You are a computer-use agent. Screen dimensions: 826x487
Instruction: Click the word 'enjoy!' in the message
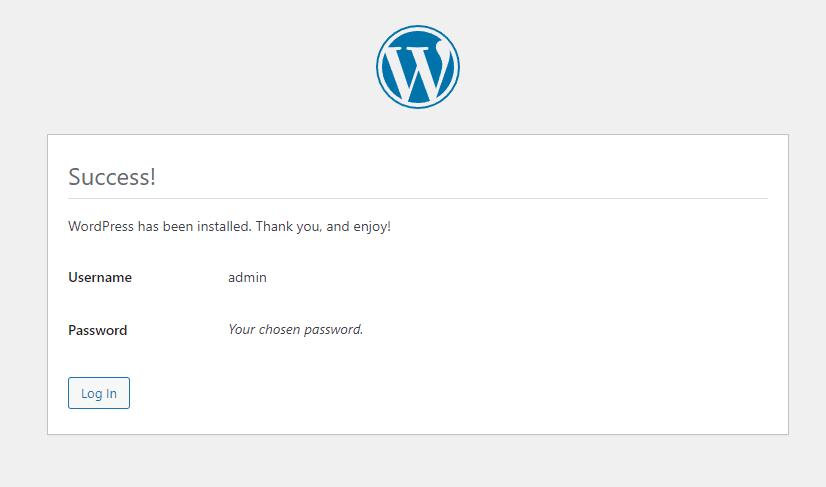(371, 227)
